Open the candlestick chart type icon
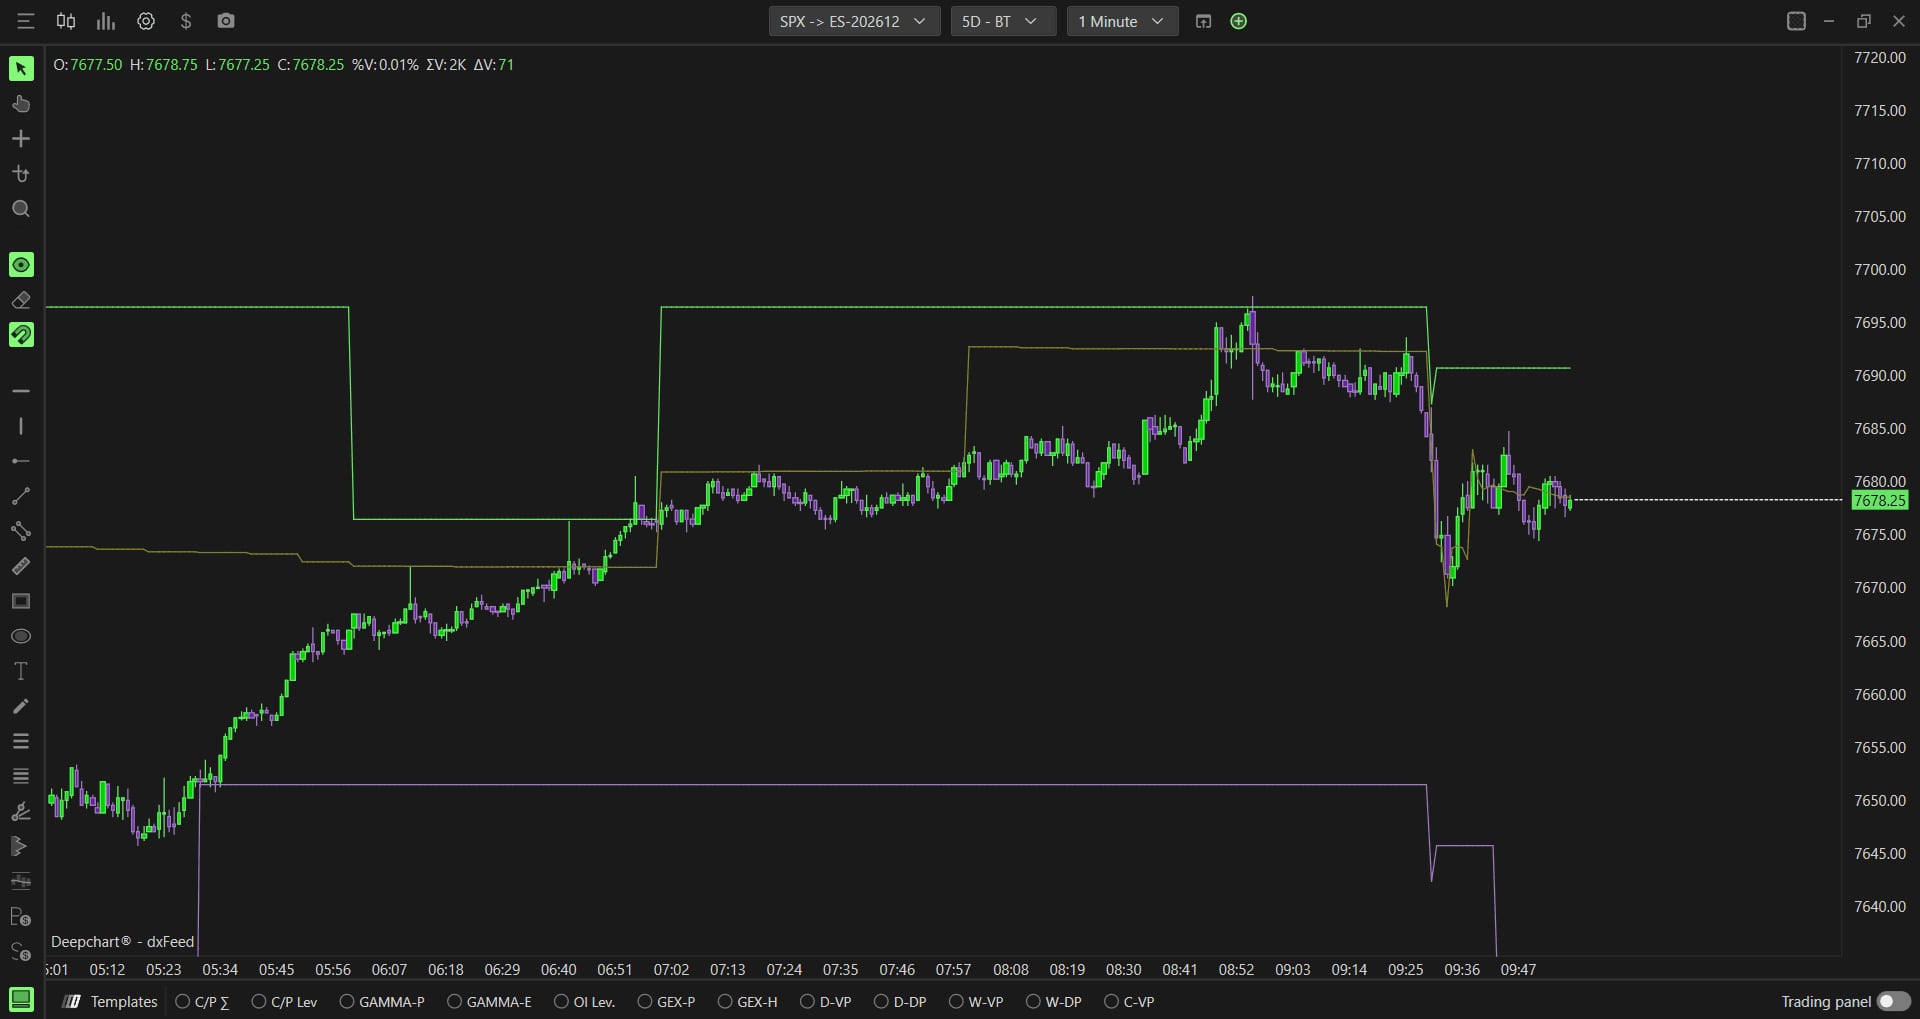The width and height of the screenshot is (1920, 1019). [x=66, y=21]
